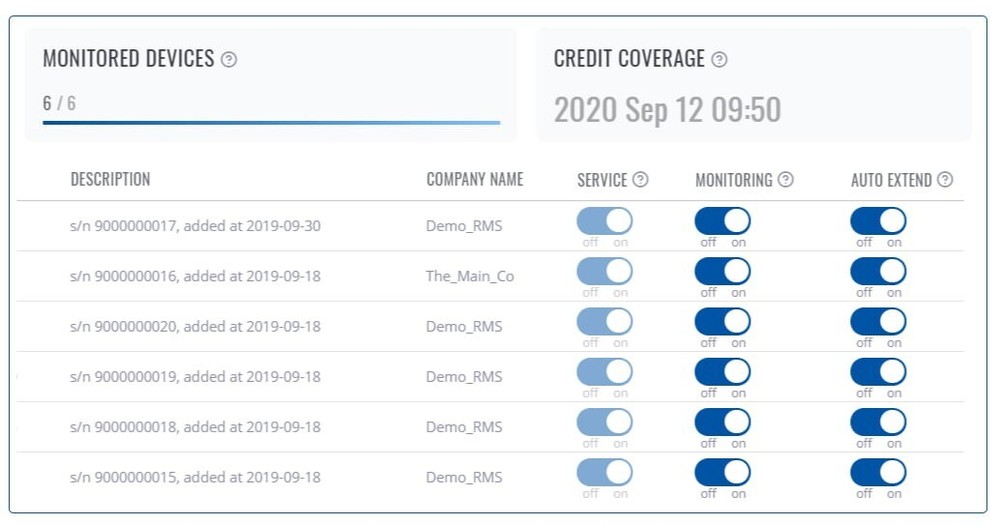Toggle Monitoring for s/n 9000000017
The height and width of the screenshot is (525, 1000).
tap(723, 221)
